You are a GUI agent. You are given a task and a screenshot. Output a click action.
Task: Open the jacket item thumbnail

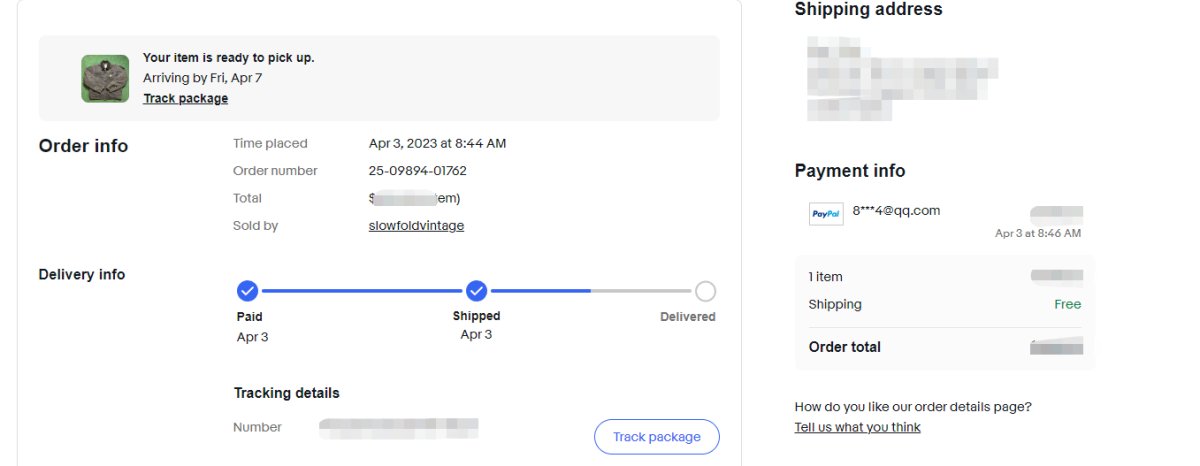click(105, 78)
